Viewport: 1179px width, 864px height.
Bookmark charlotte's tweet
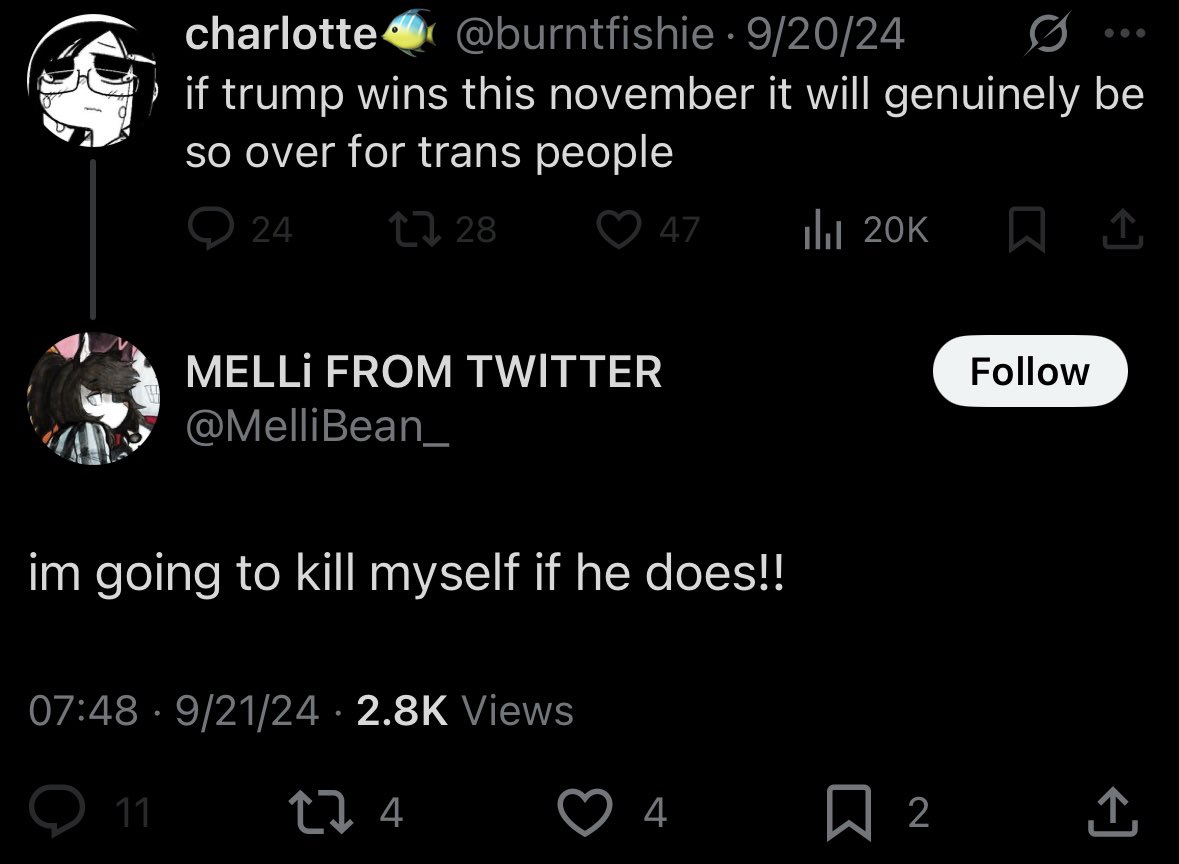pos(1026,229)
